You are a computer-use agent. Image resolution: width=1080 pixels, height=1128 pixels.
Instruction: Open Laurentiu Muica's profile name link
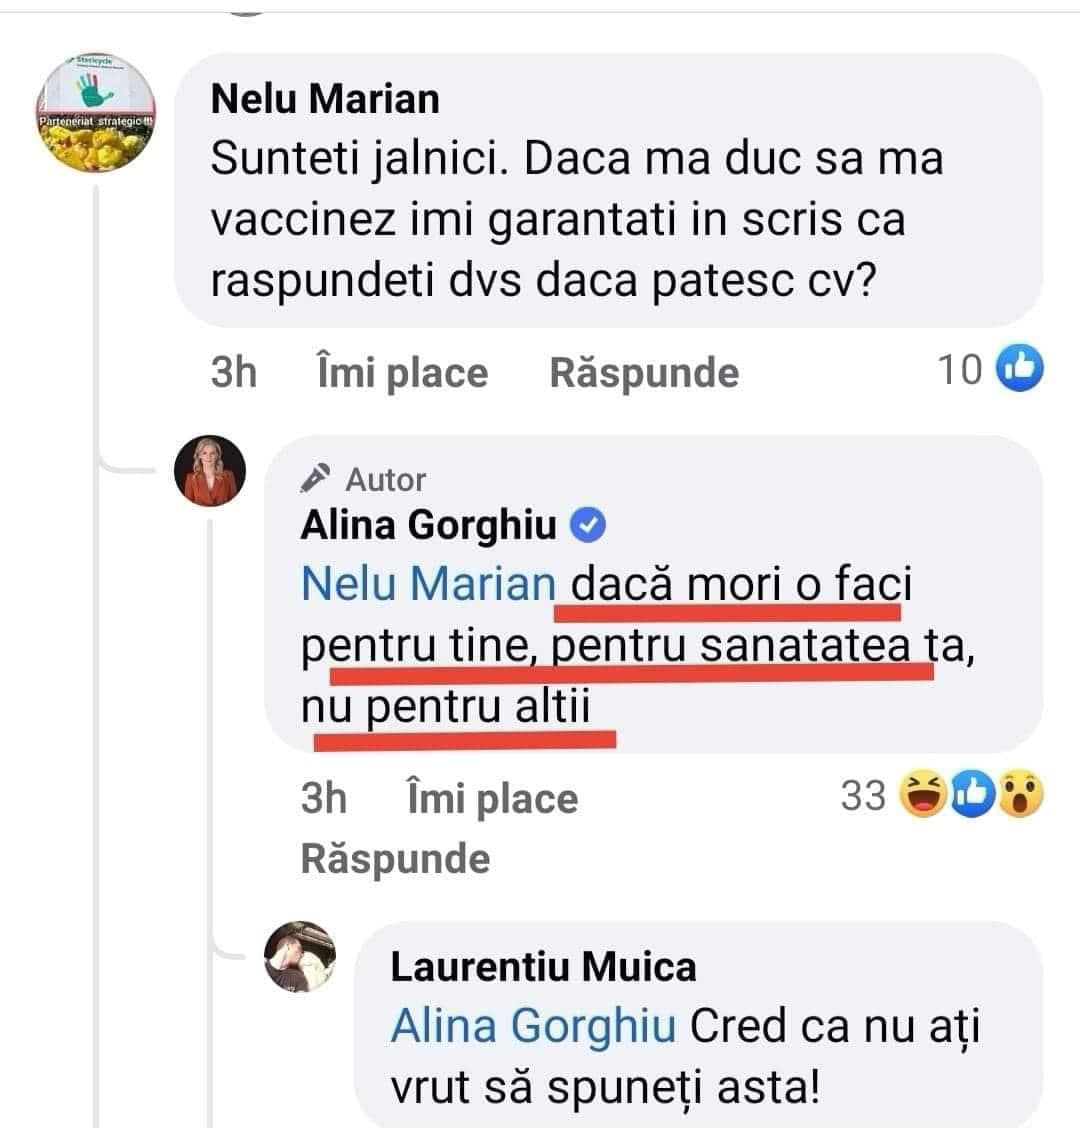tap(543, 966)
